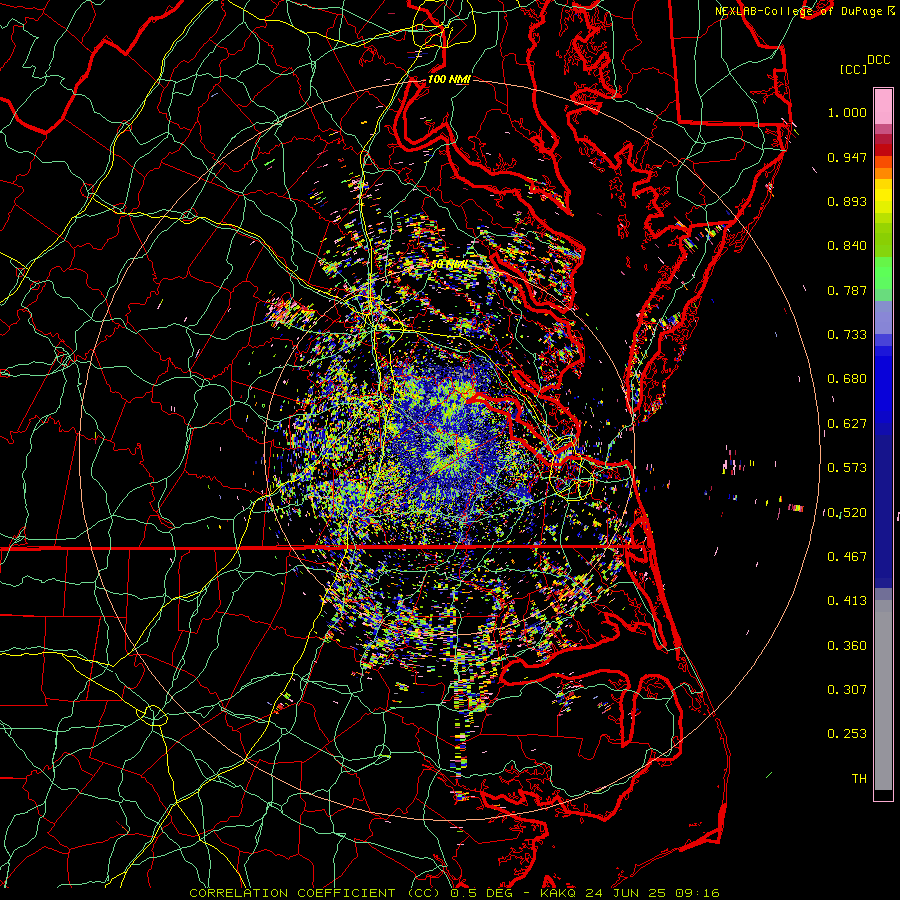Pick the red segment of the color bar

click(883, 149)
